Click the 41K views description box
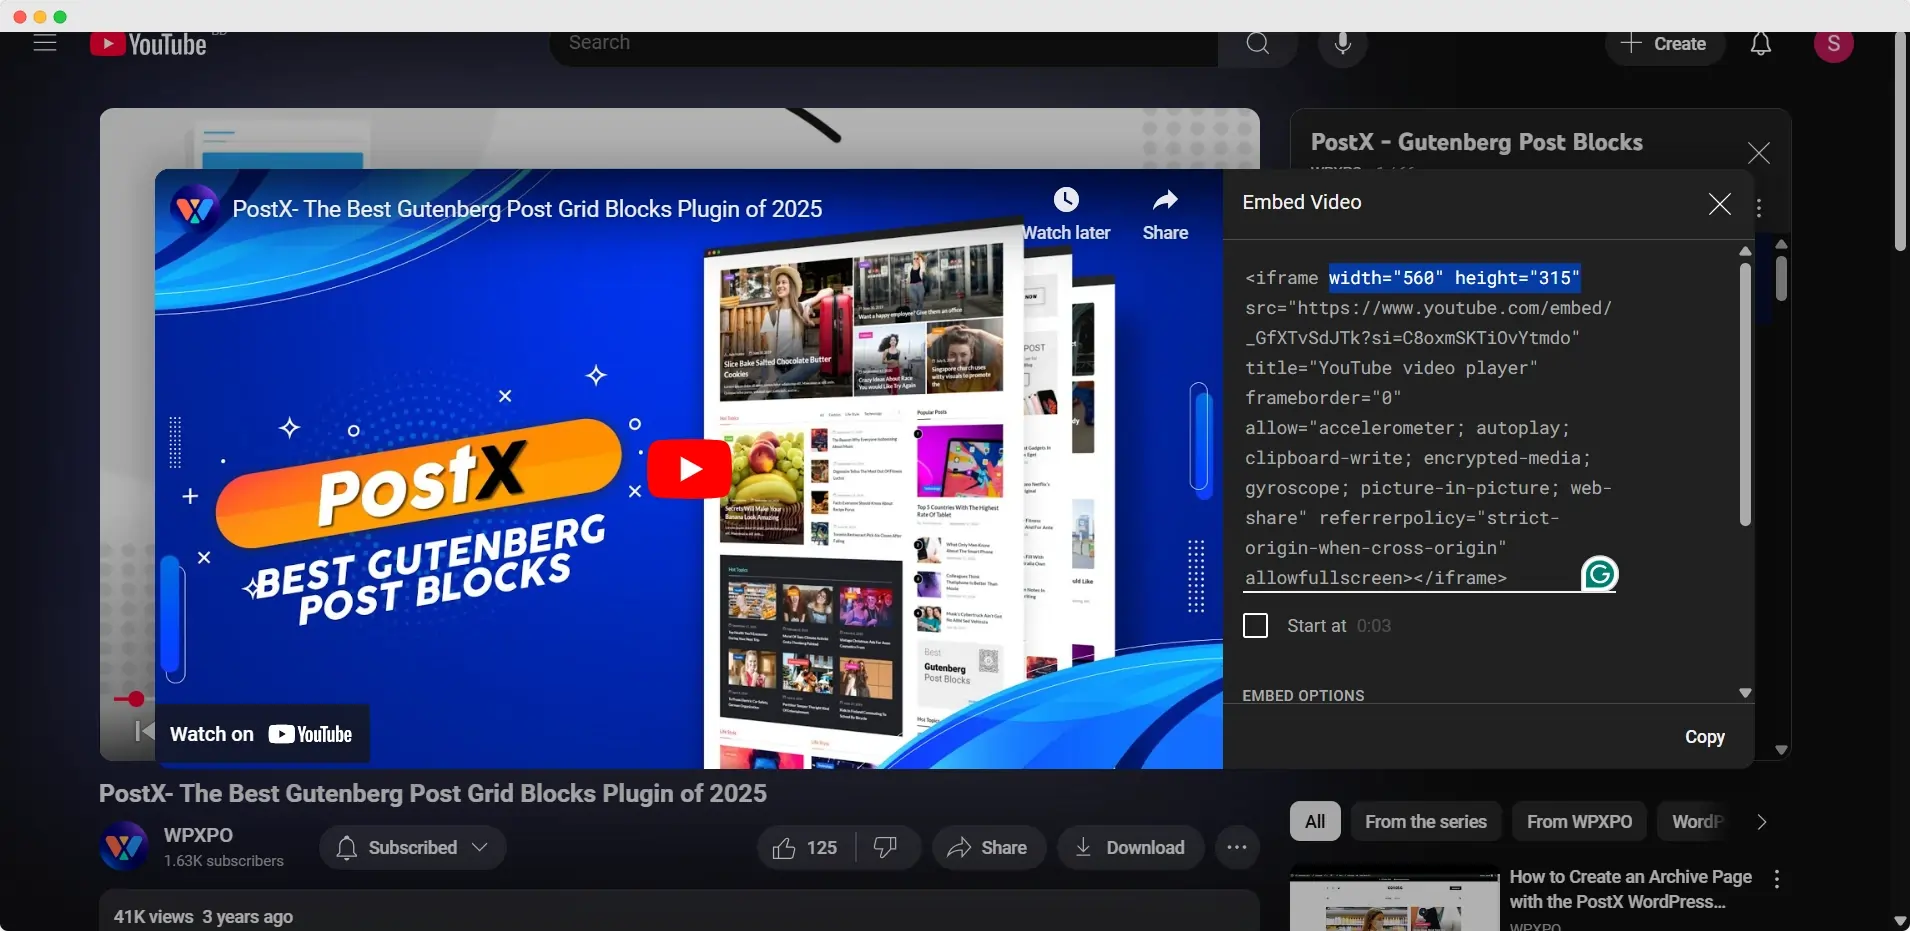The height and width of the screenshot is (931, 1910). 679,911
